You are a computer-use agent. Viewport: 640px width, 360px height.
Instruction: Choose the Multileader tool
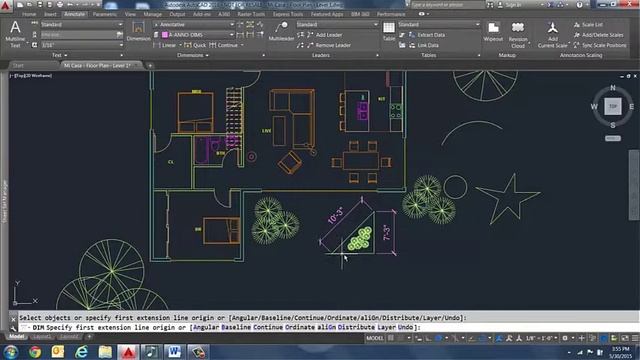281,31
